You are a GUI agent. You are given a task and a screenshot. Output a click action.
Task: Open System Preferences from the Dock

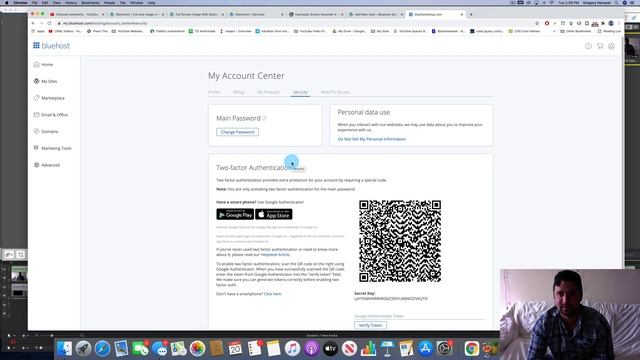[444, 349]
